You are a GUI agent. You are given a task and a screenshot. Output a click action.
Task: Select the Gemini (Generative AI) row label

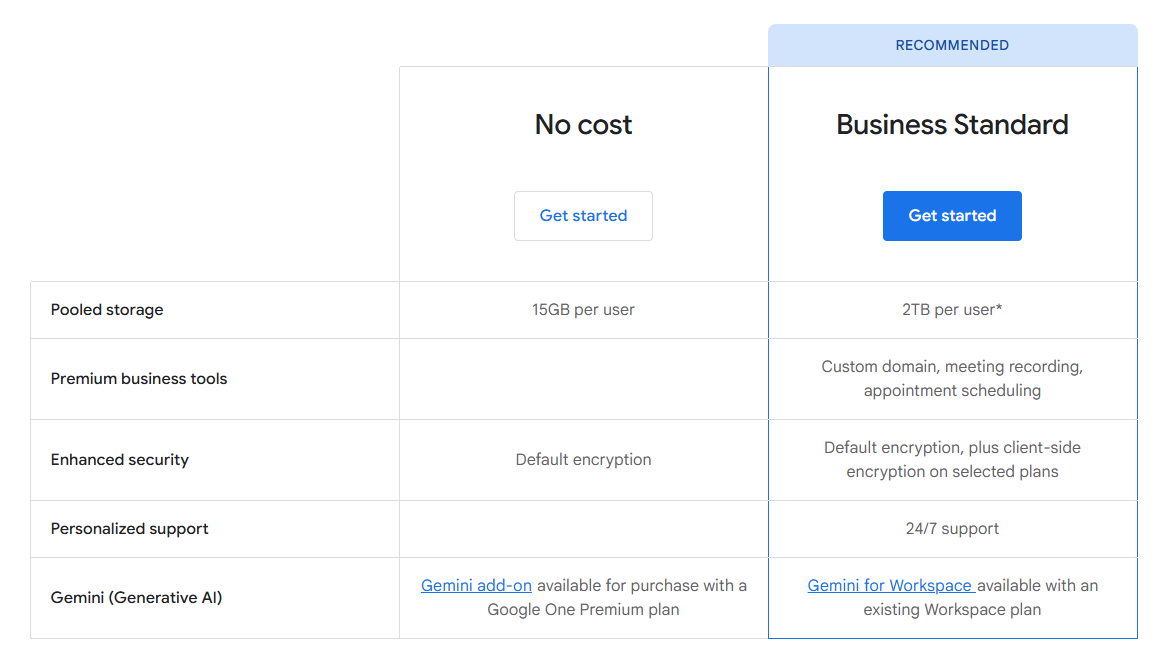(x=136, y=598)
